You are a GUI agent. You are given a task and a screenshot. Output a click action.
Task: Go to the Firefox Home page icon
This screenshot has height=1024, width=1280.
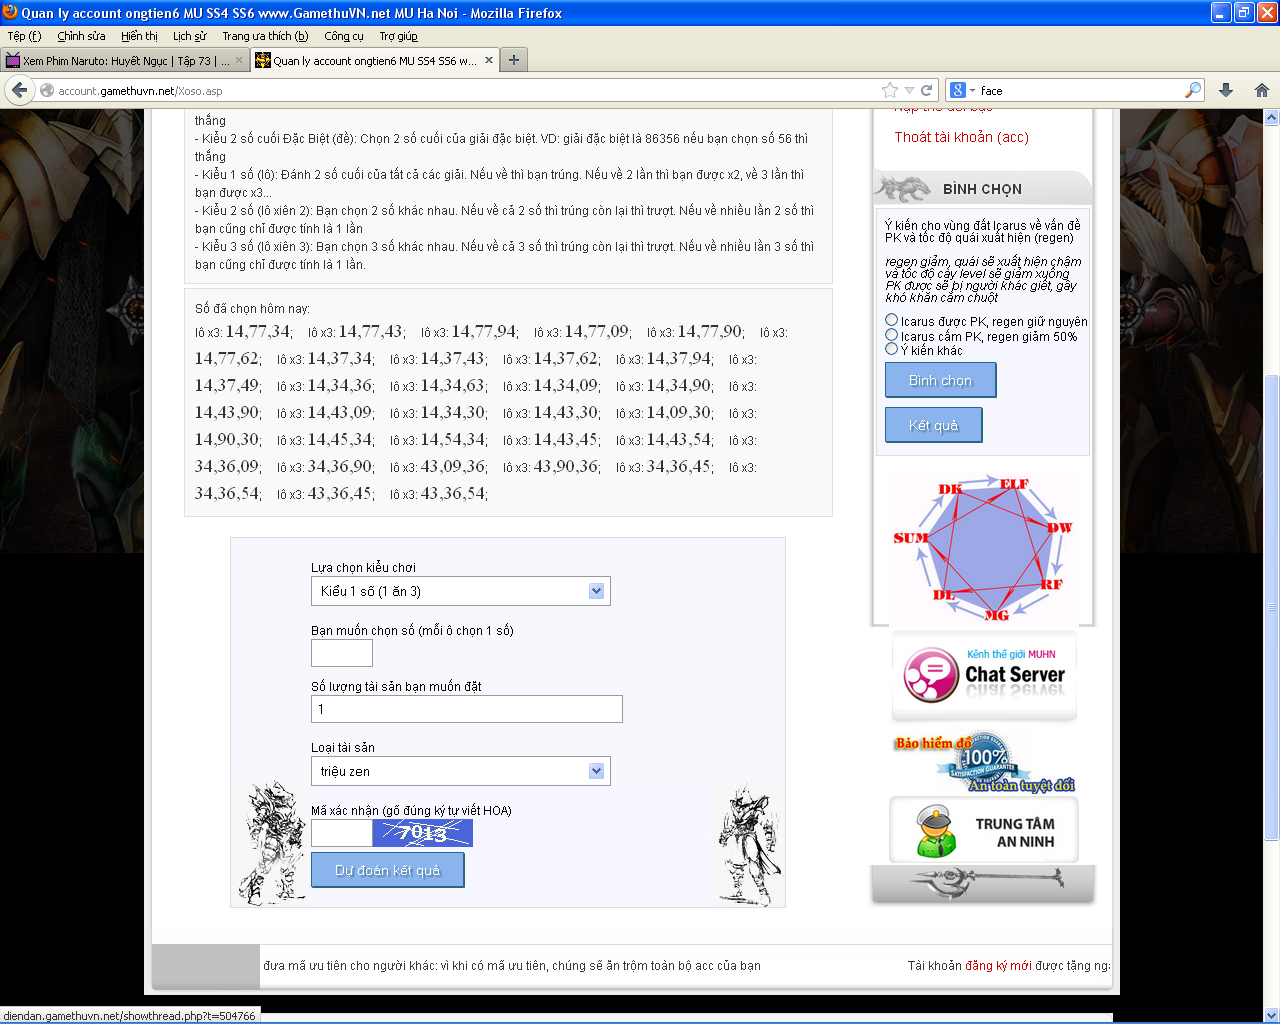pyautogui.click(x=1262, y=90)
